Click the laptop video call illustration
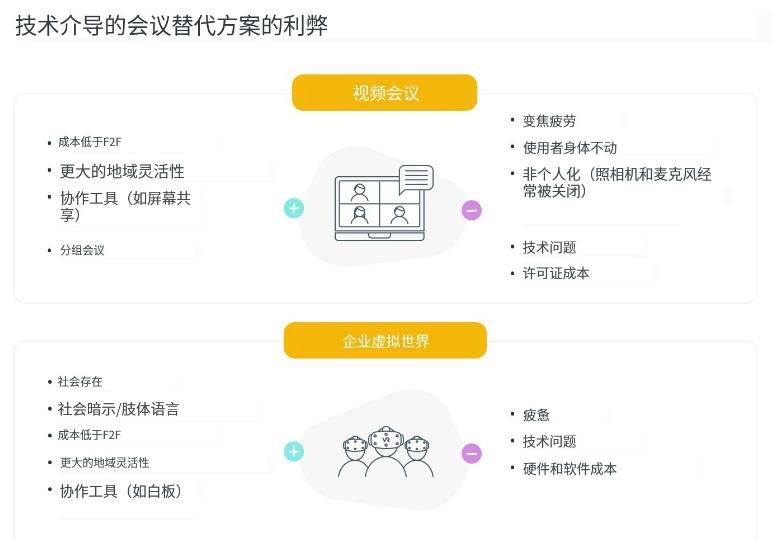 tap(379, 209)
